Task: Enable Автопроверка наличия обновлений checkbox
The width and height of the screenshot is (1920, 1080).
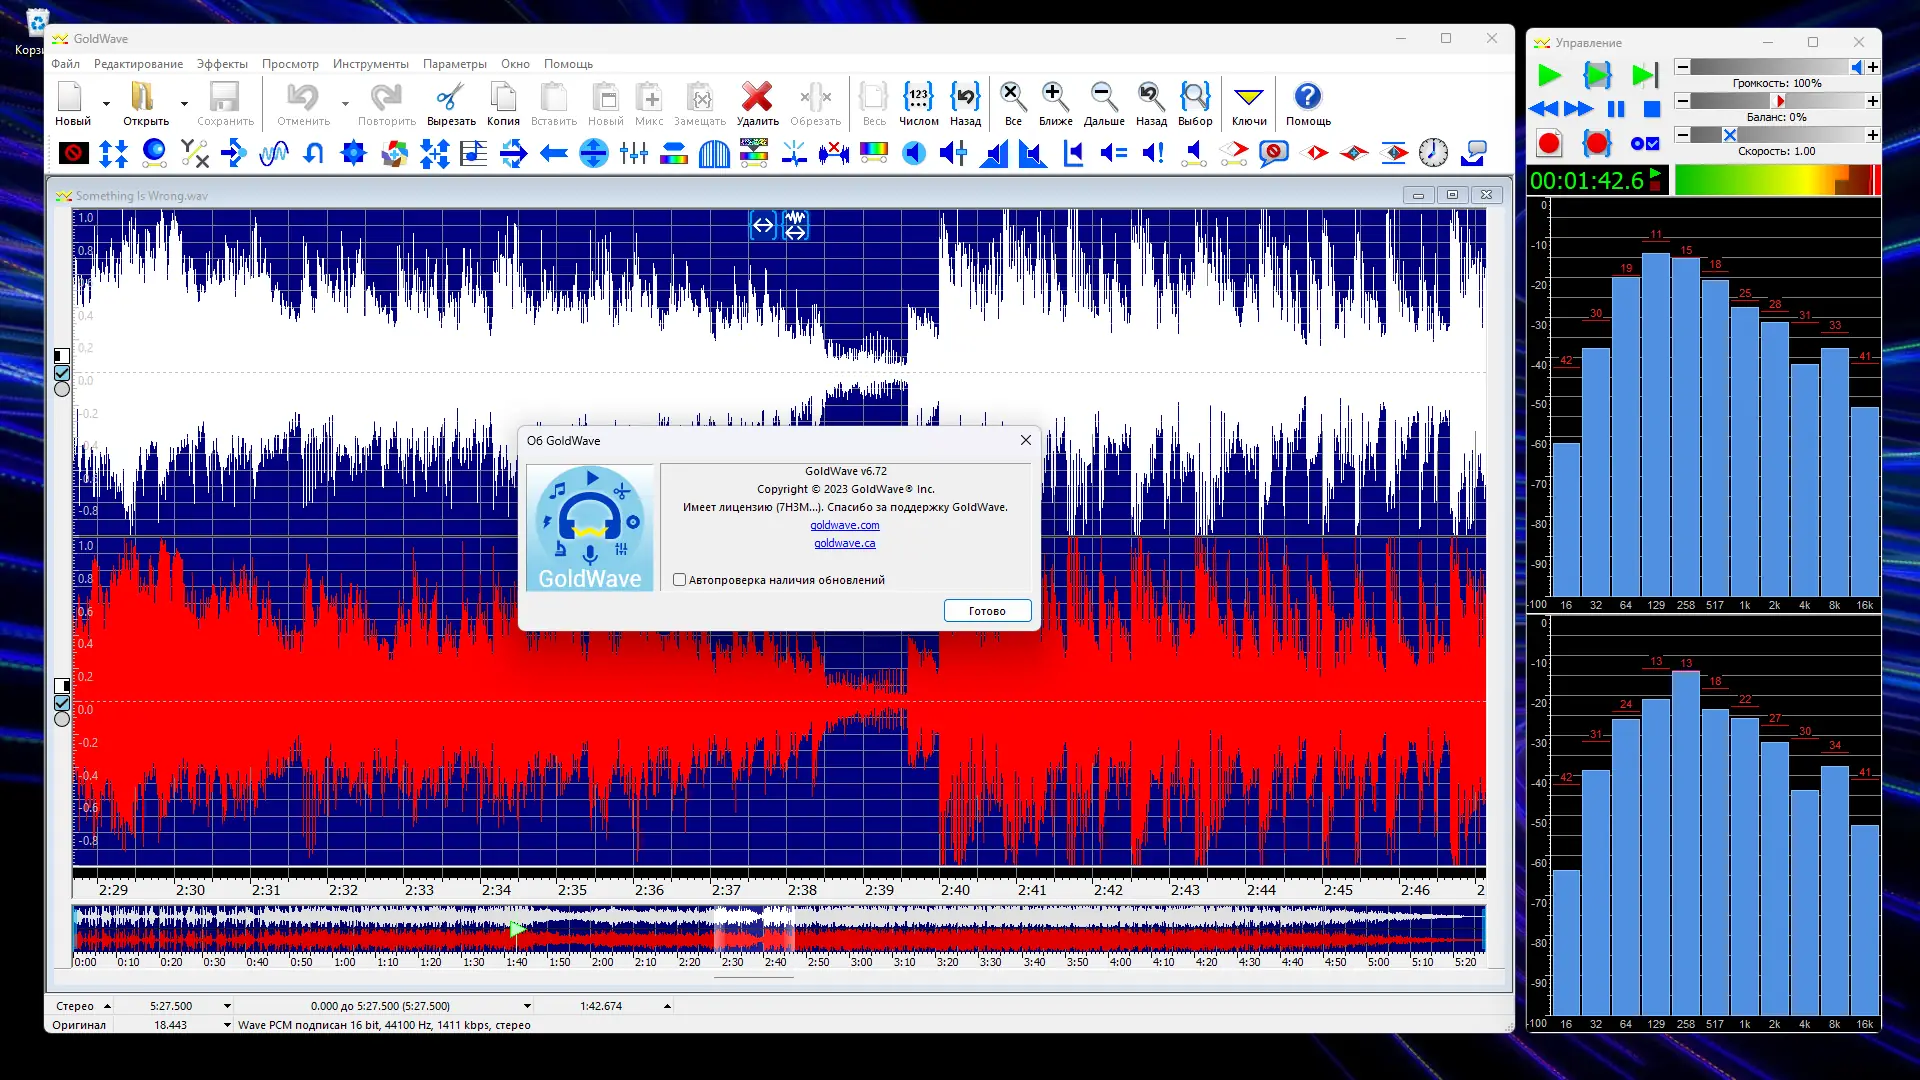Action: coord(680,580)
